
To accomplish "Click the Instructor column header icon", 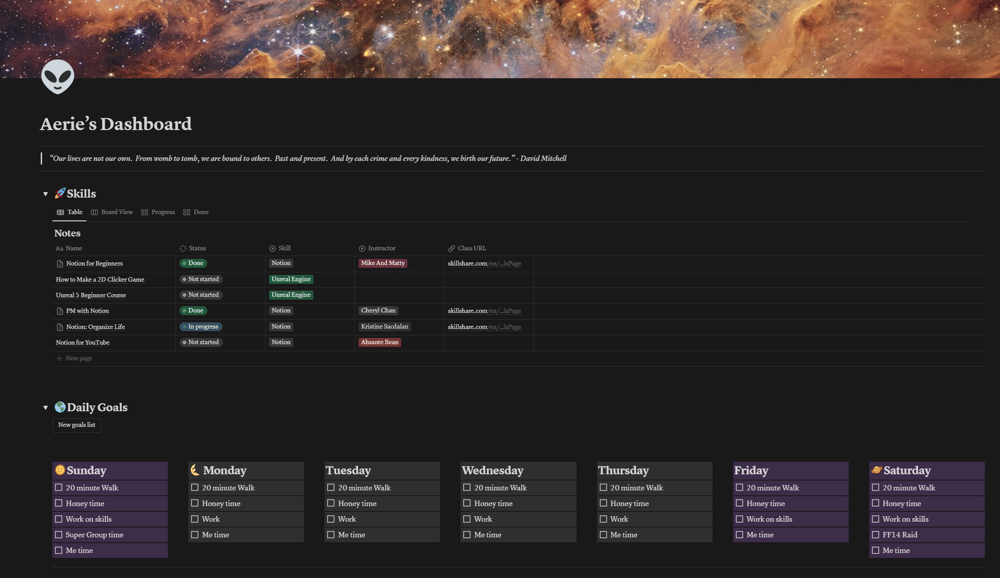I will point(362,248).
